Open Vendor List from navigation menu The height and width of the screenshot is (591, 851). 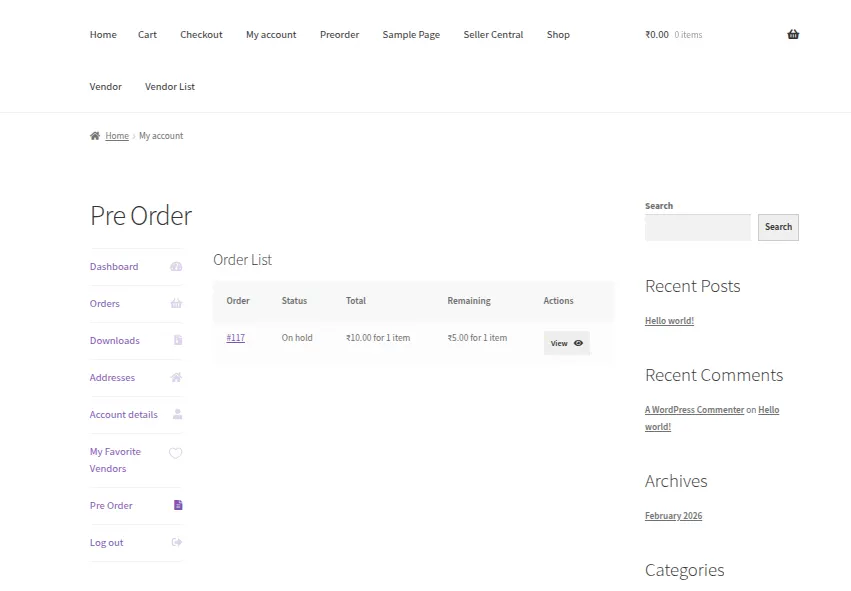[170, 87]
